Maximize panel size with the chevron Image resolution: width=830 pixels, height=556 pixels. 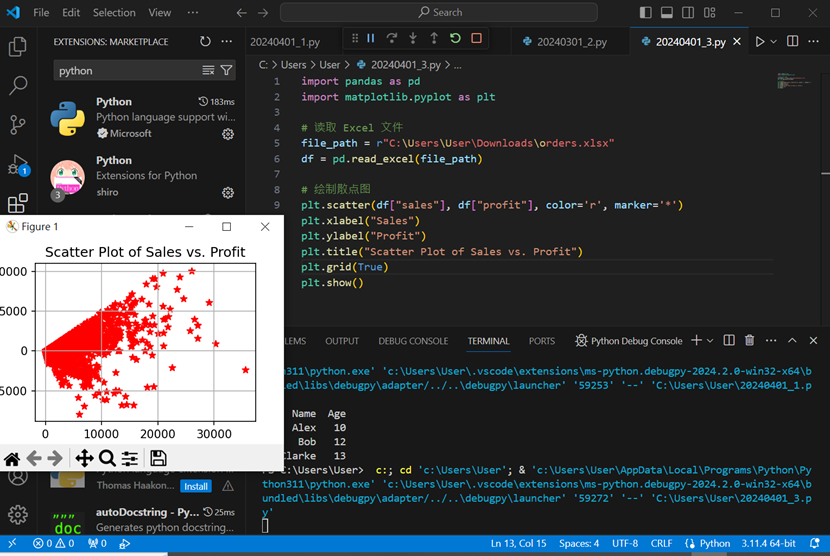(x=792, y=341)
